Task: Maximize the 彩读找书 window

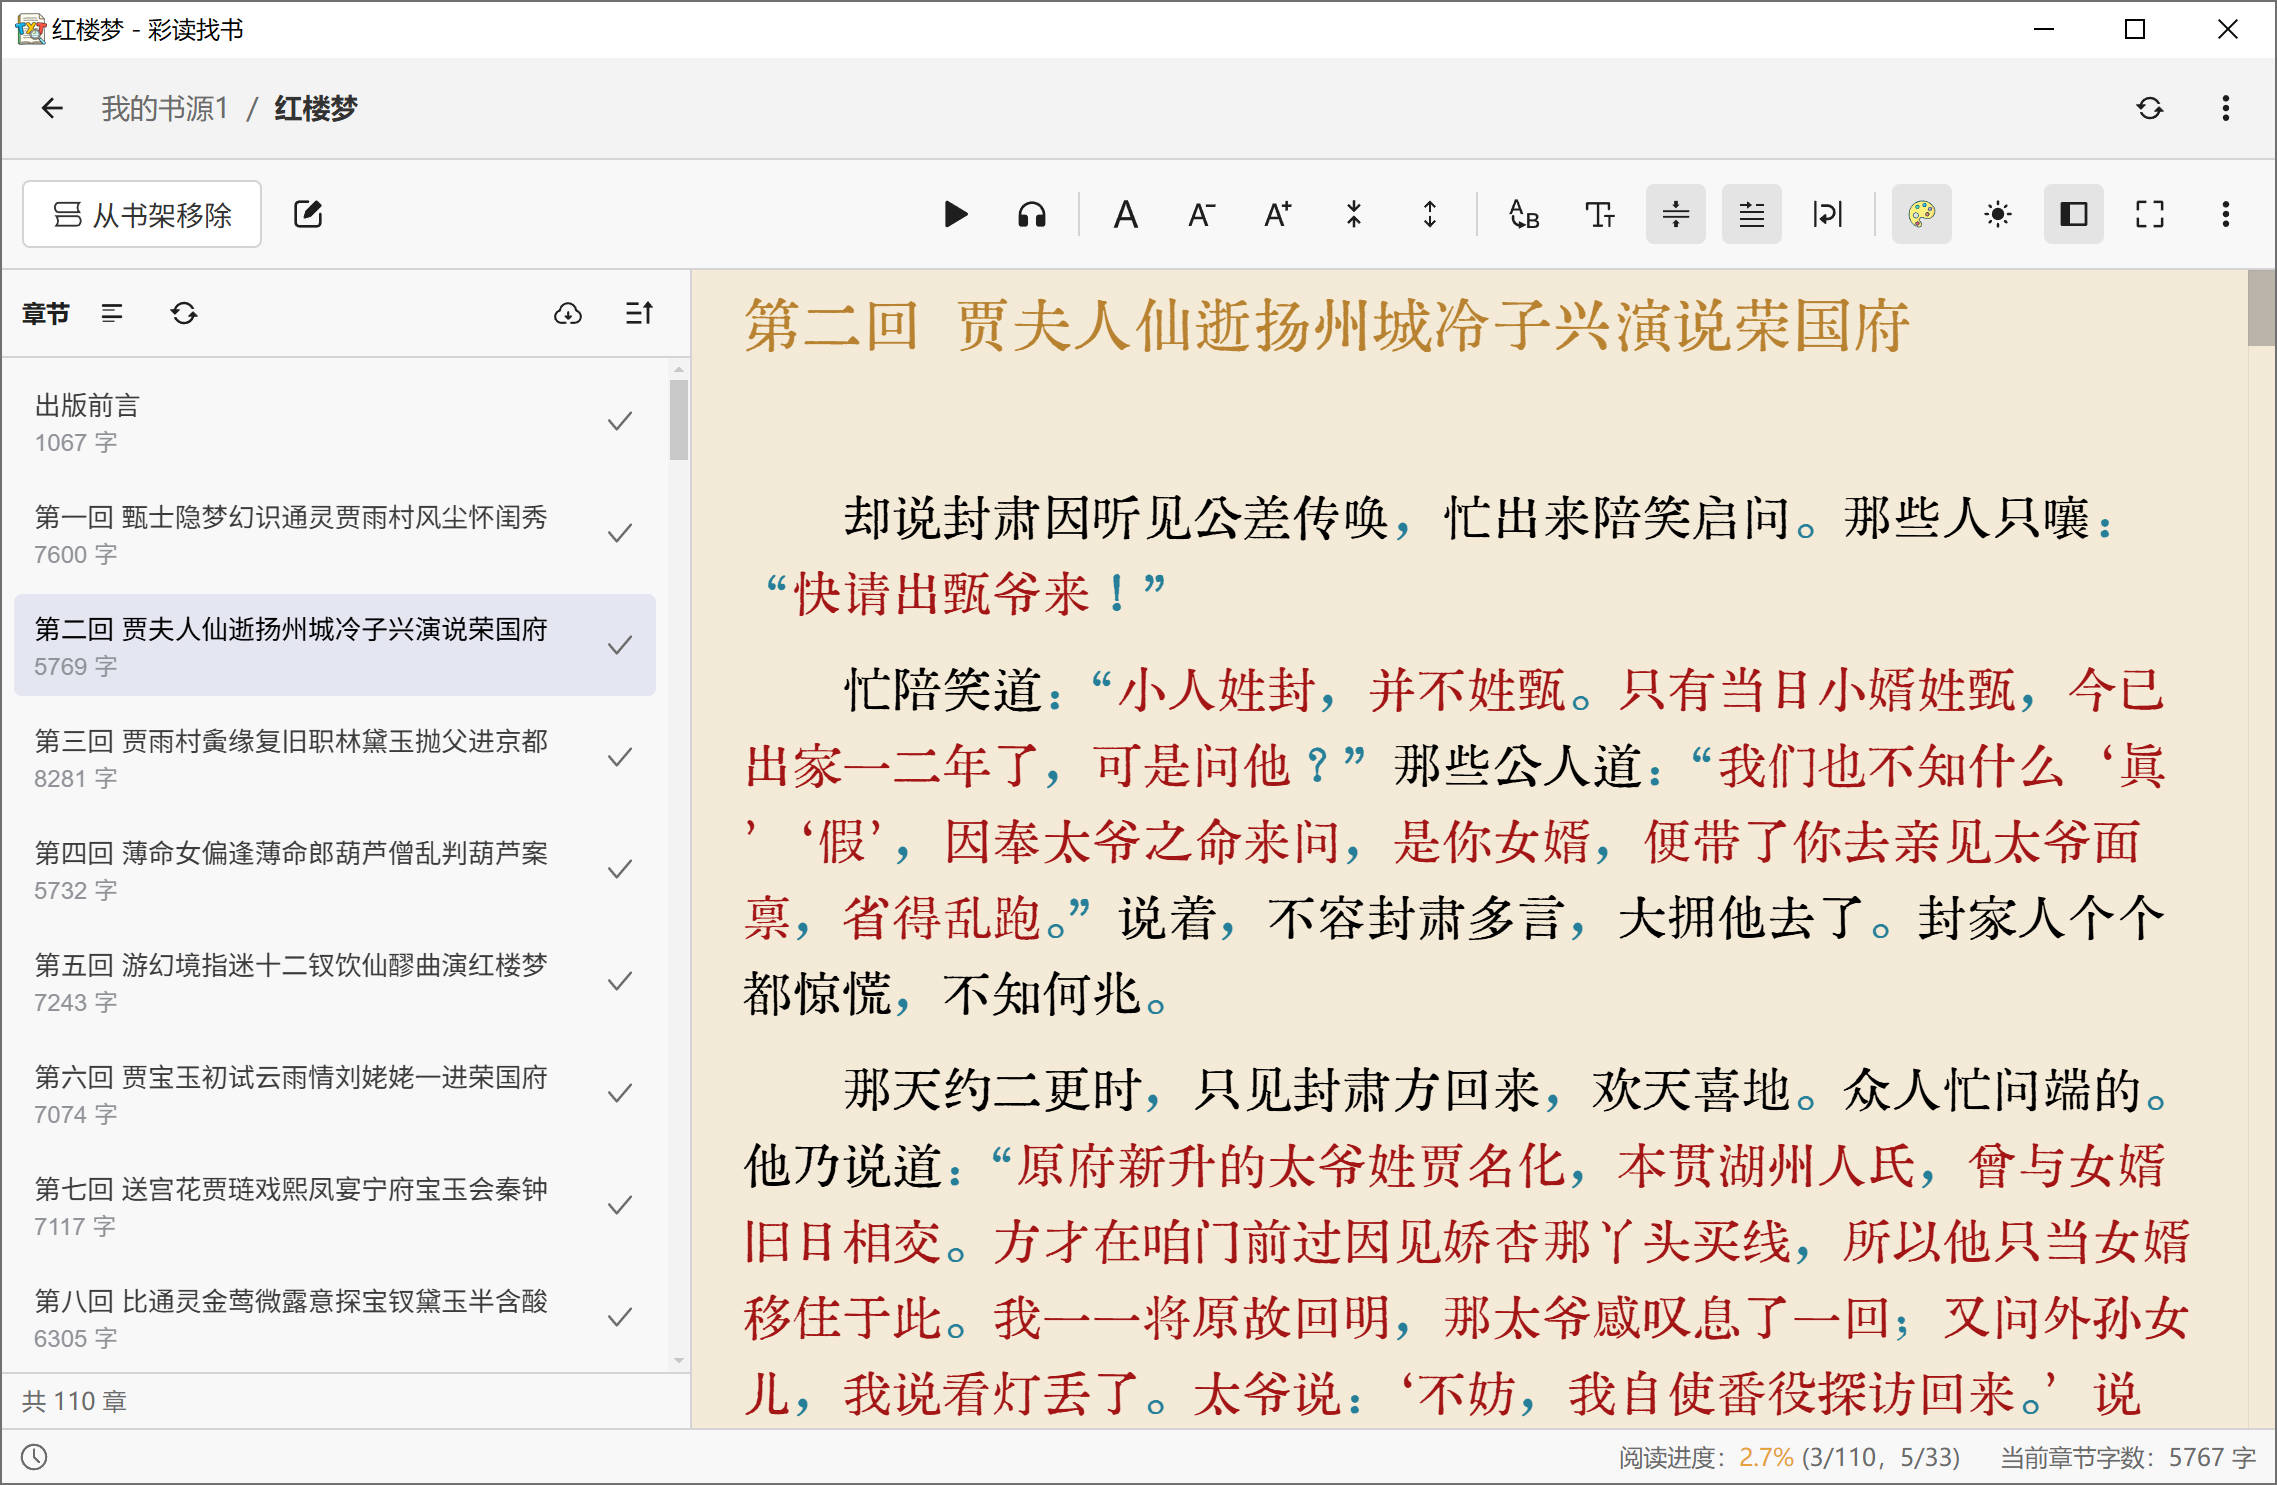Action: pos(2135,29)
